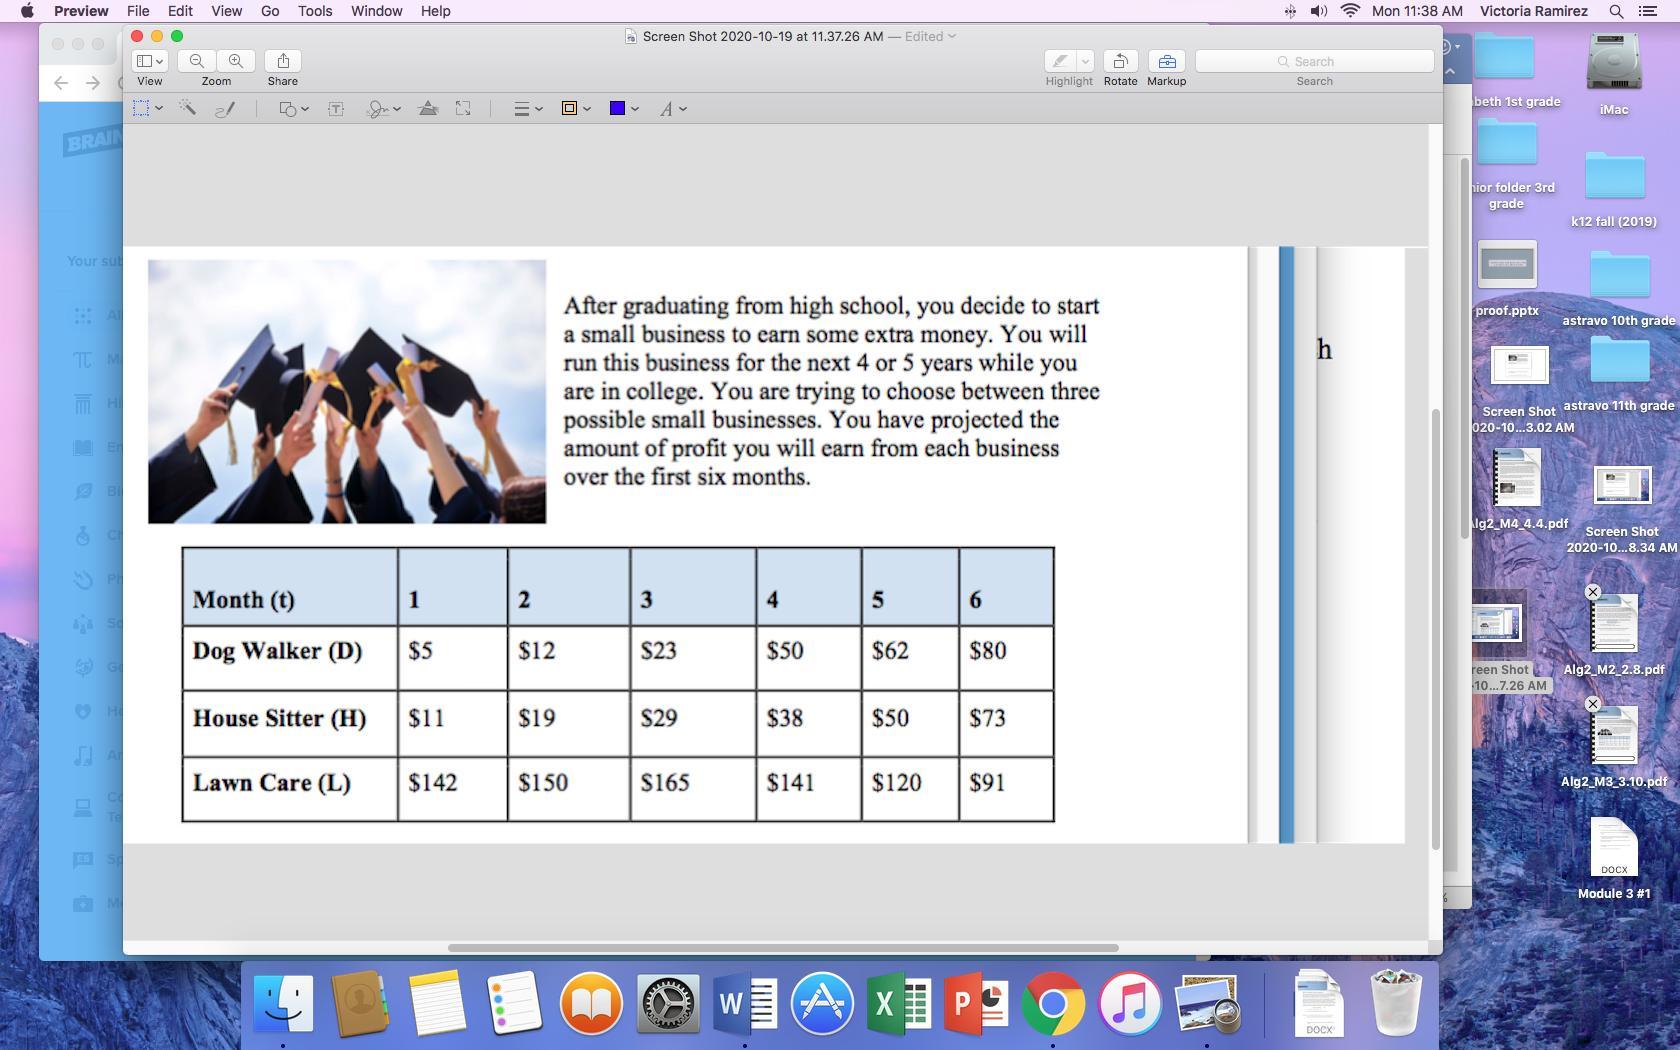Open the Sign signature menu
This screenshot has height=1050, width=1680.
click(383, 108)
